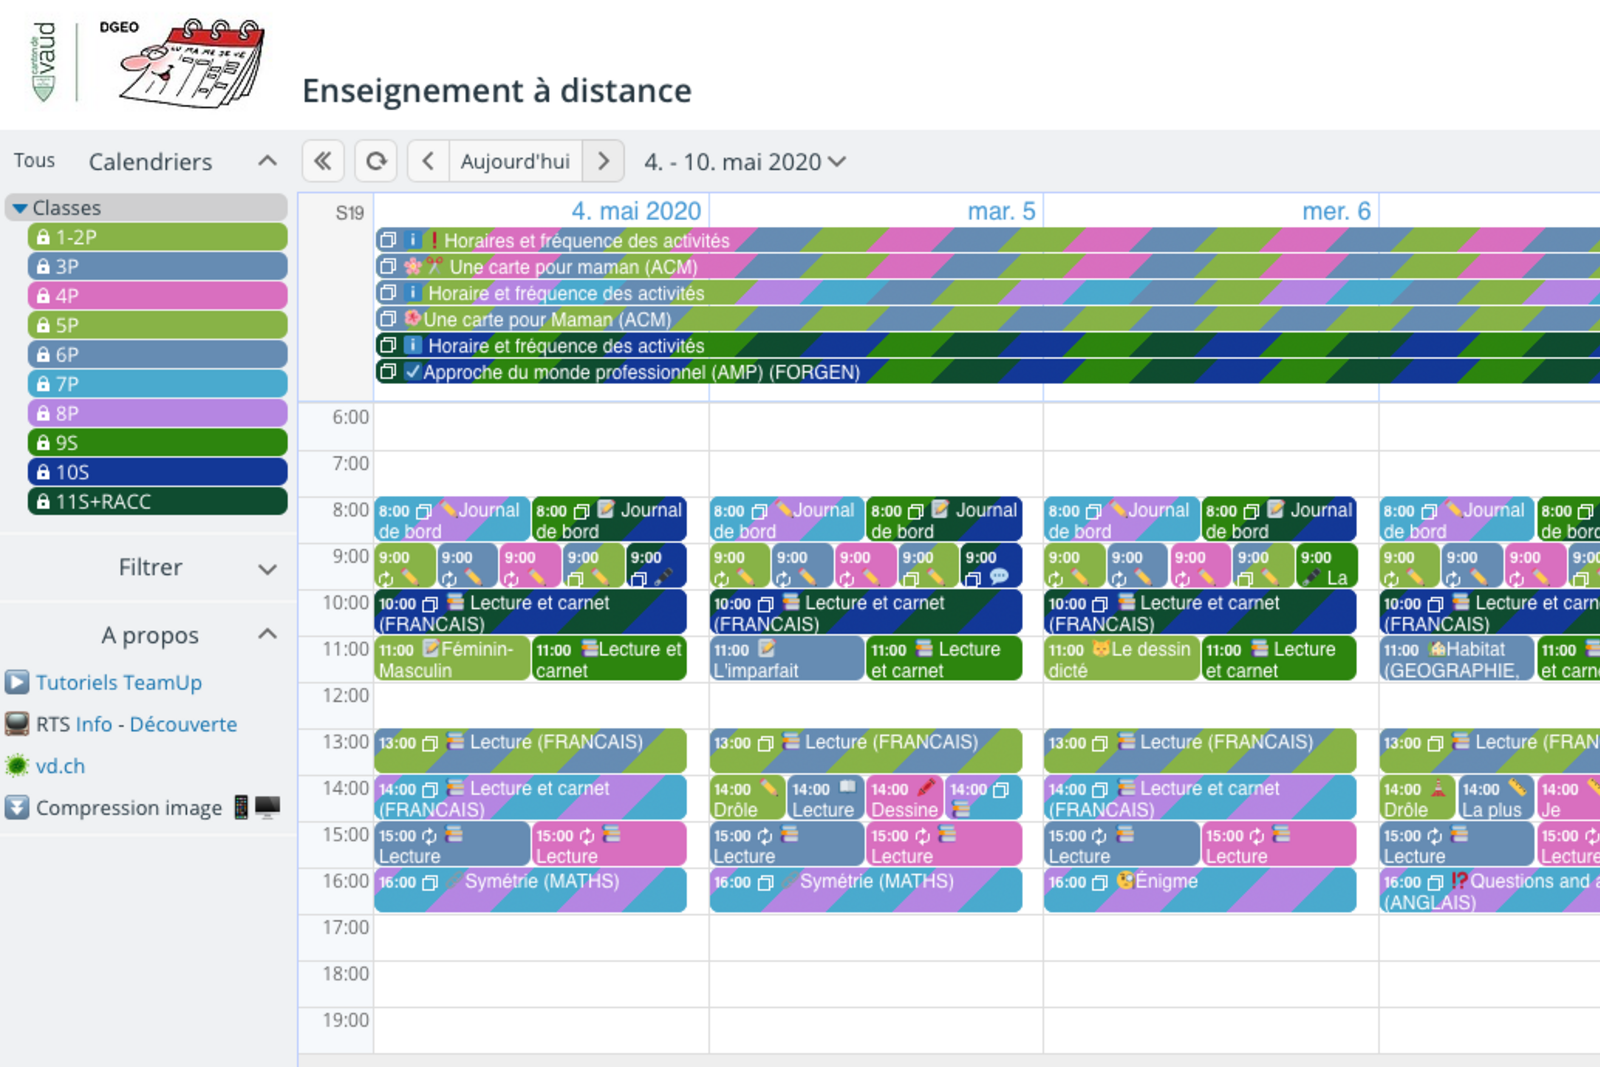Click the Aujourd'hui button
The image size is (1600, 1067).
point(515,161)
